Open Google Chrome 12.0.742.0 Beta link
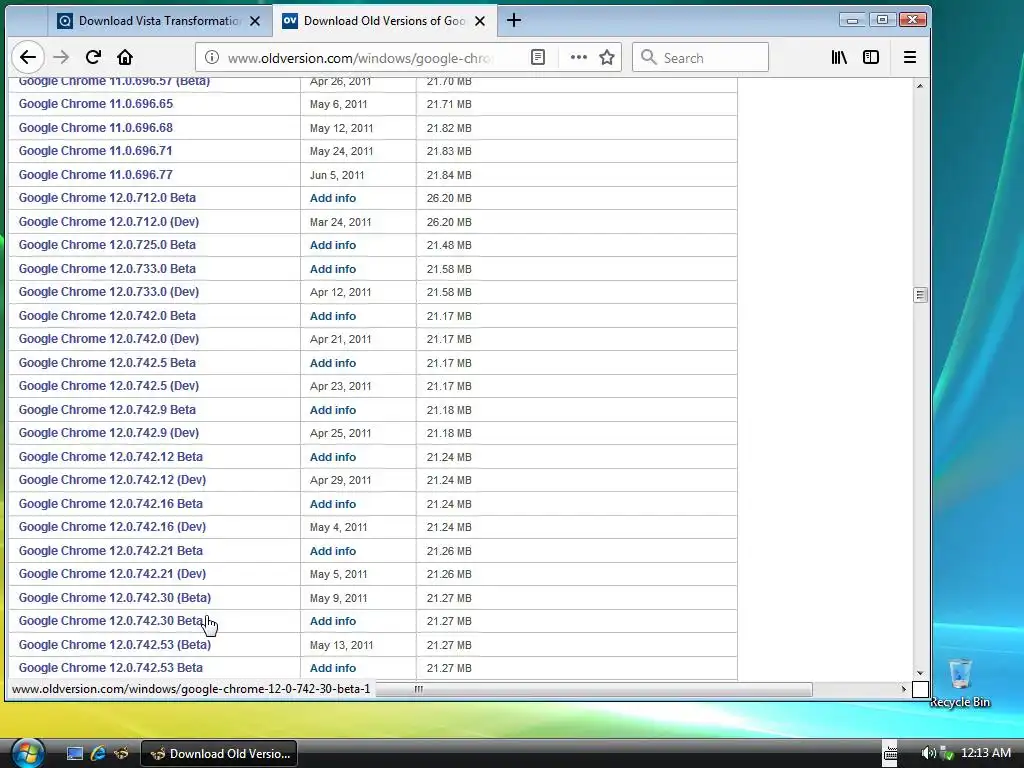 [x=107, y=315]
